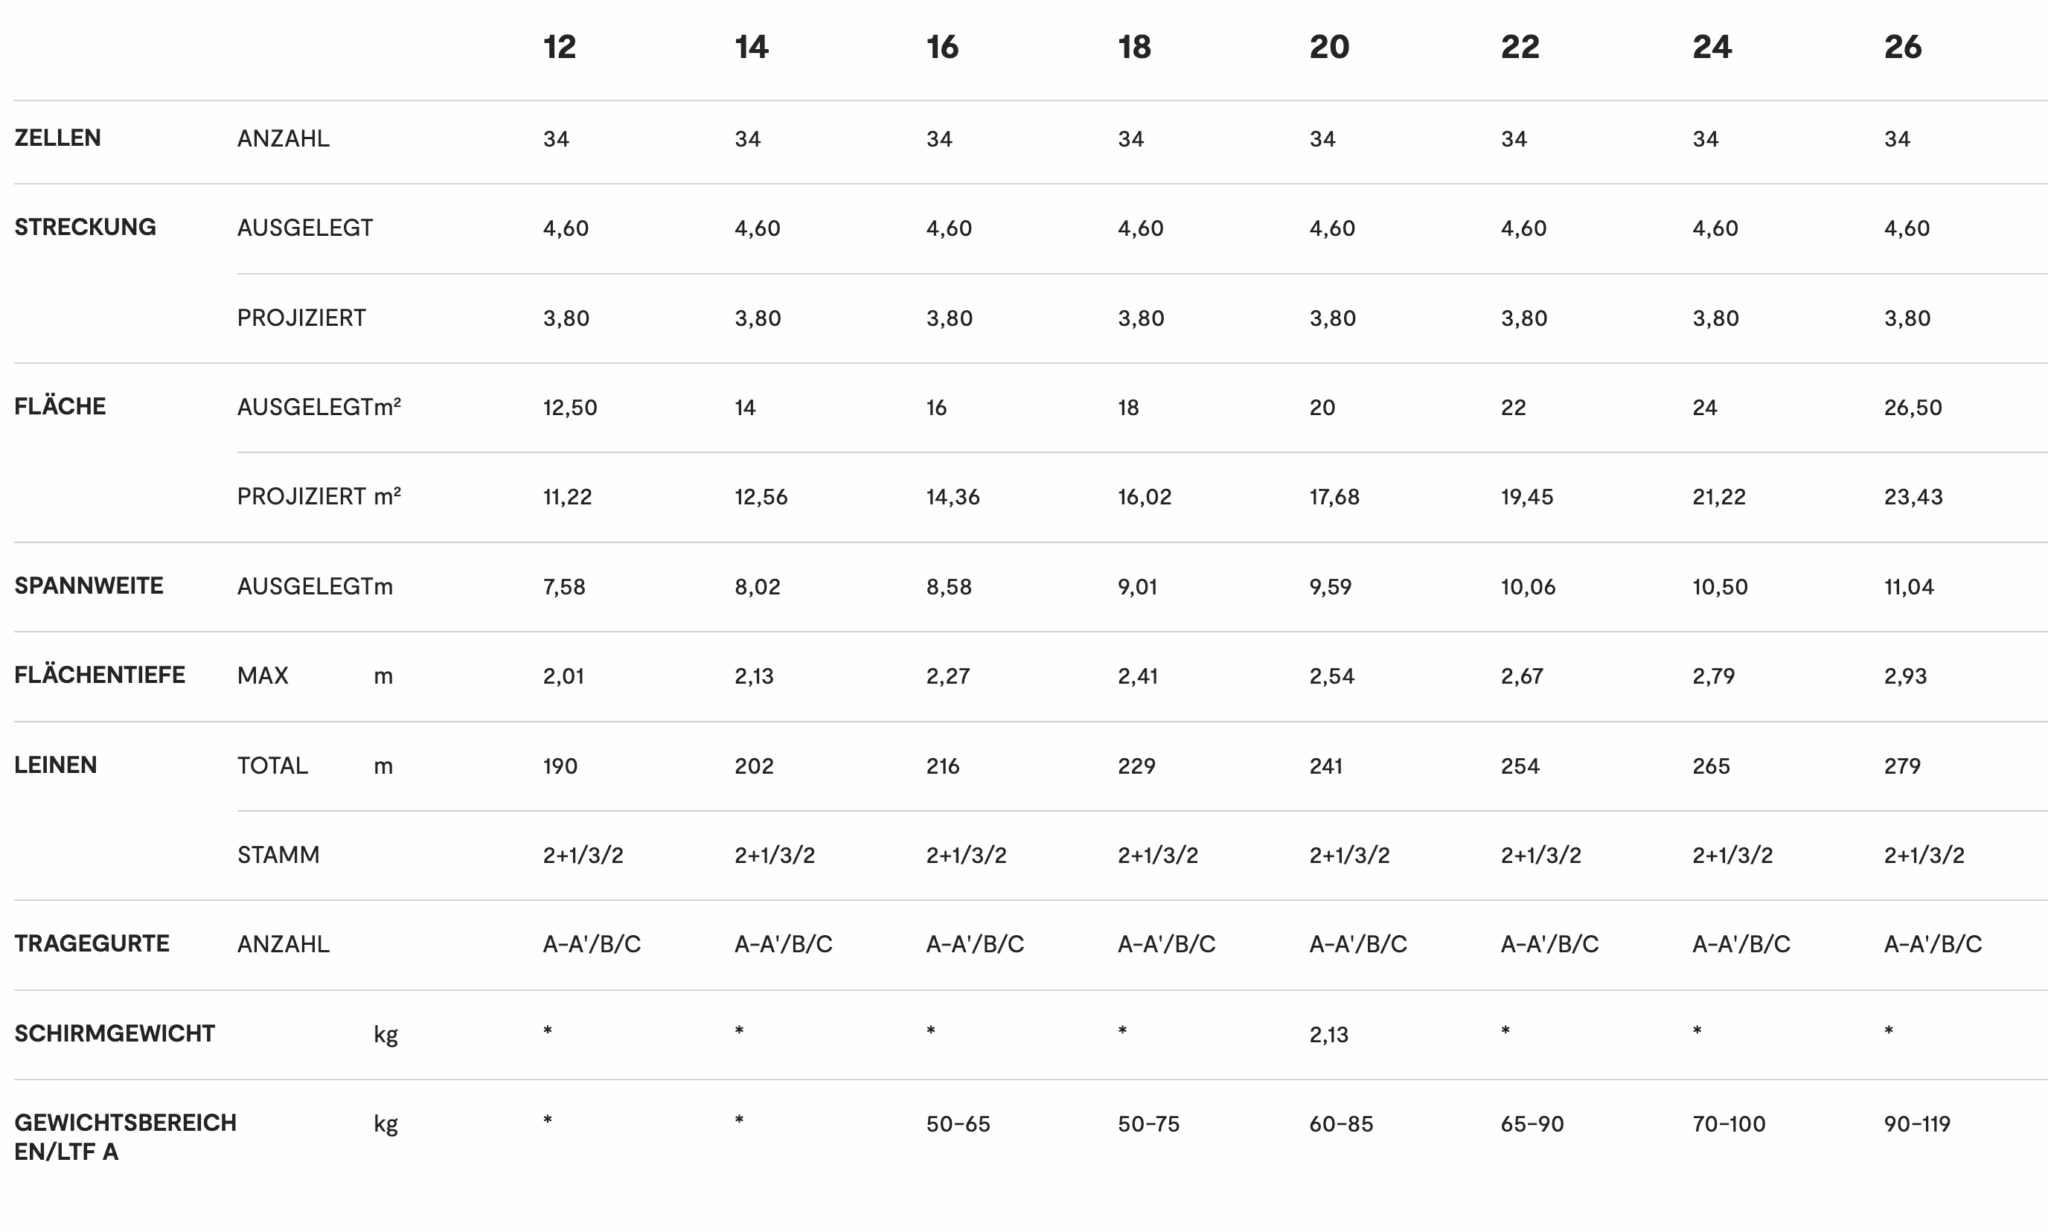Click the 7,58 span value
The image size is (2048, 1232).
tap(564, 587)
